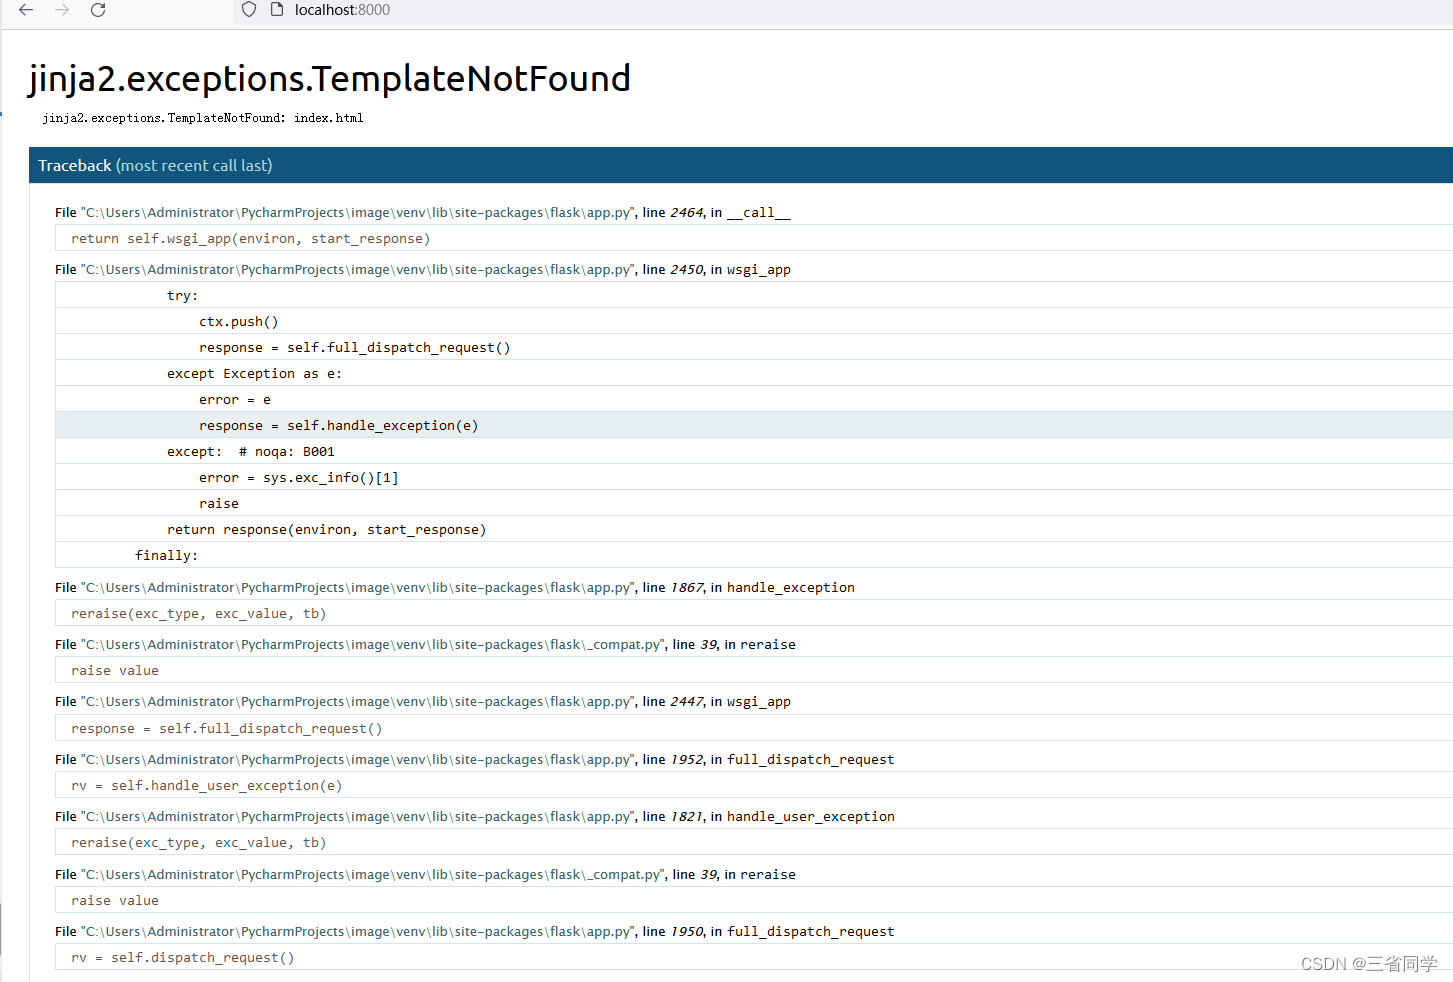Image resolution: width=1453 pixels, height=982 pixels.
Task: Open the 'rv = self.handle_user_exception(e)' frame
Action: click(754, 785)
